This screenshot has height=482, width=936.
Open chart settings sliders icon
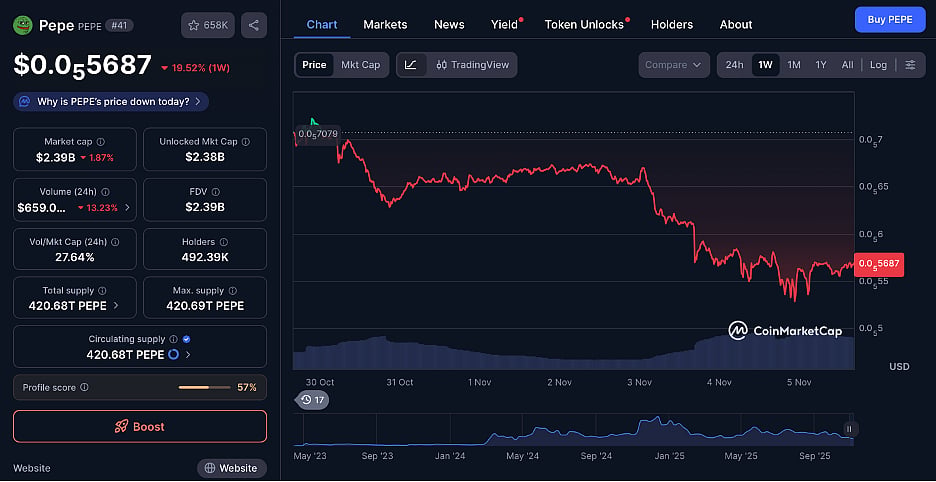910,65
